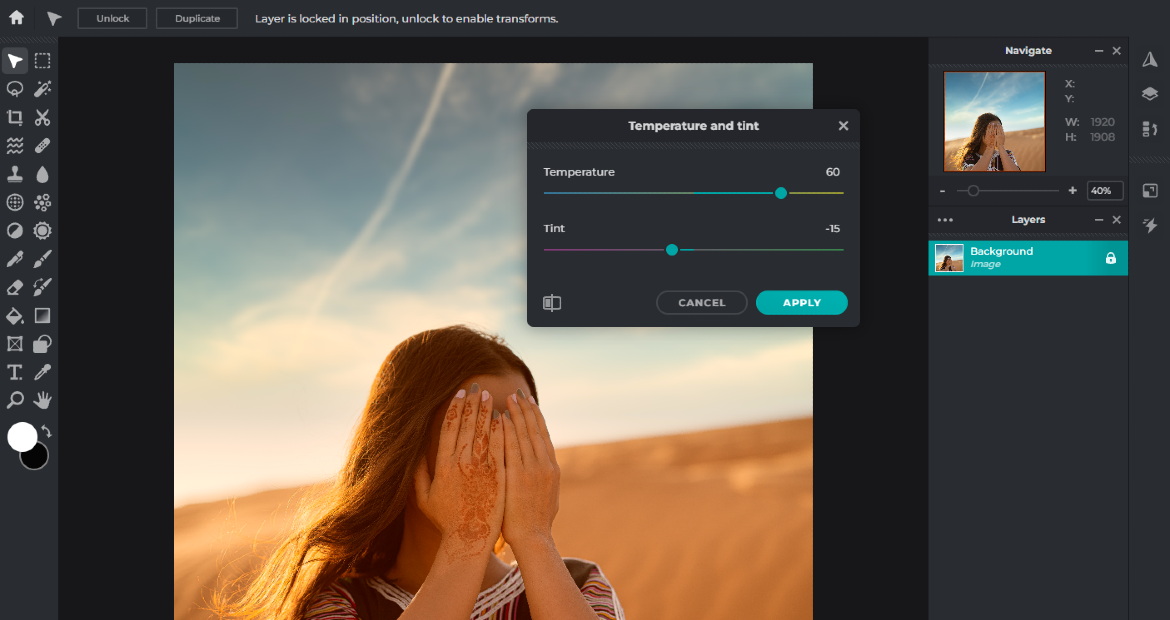Select the Fill bucket tool
This screenshot has height=620, width=1170.
click(14, 316)
